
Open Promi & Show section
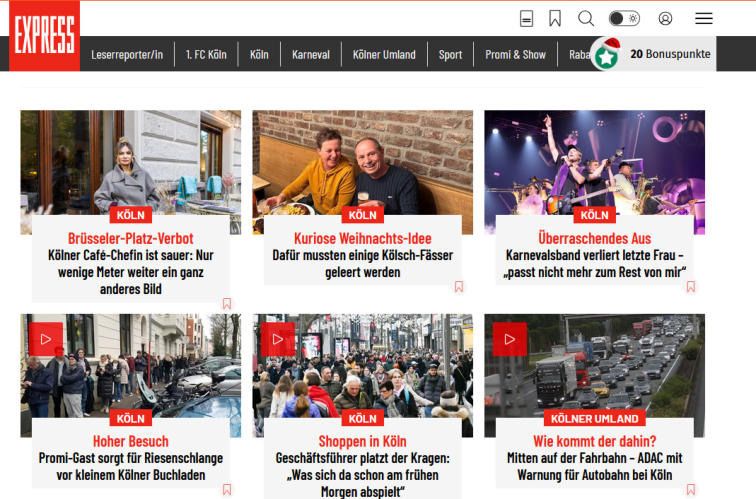coord(515,54)
